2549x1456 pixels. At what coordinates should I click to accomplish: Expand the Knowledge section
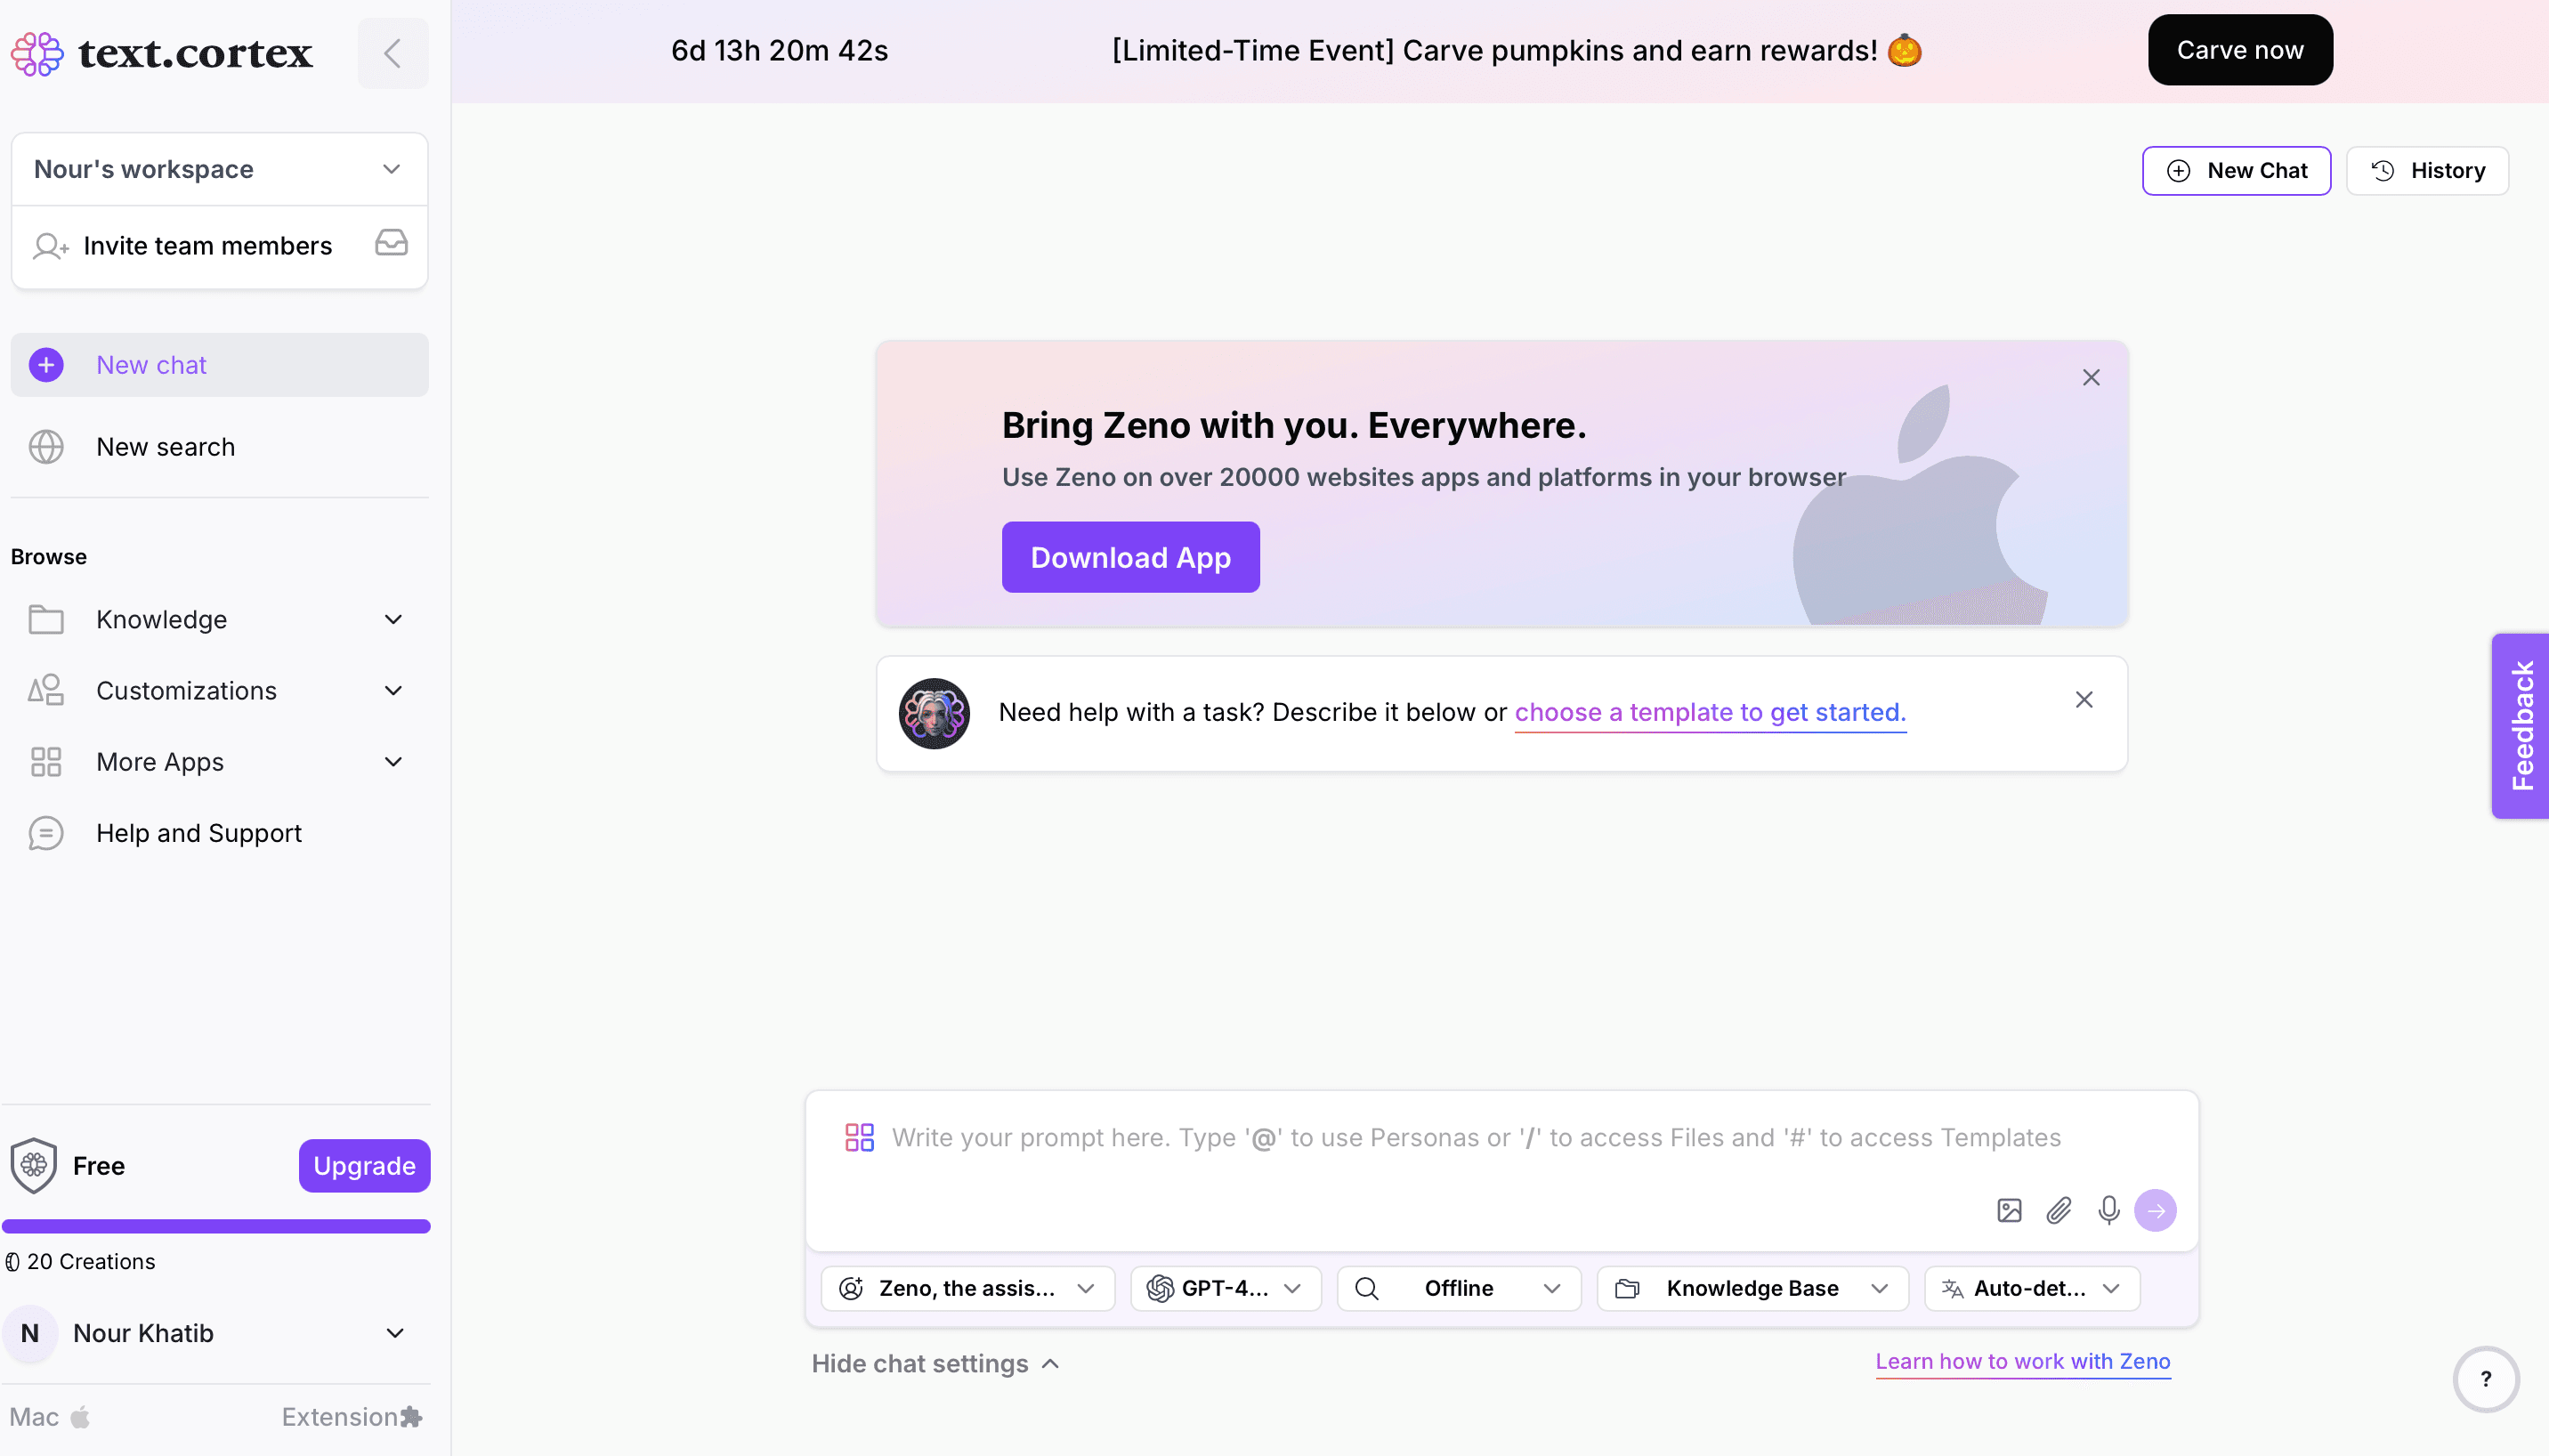tap(392, 619)
